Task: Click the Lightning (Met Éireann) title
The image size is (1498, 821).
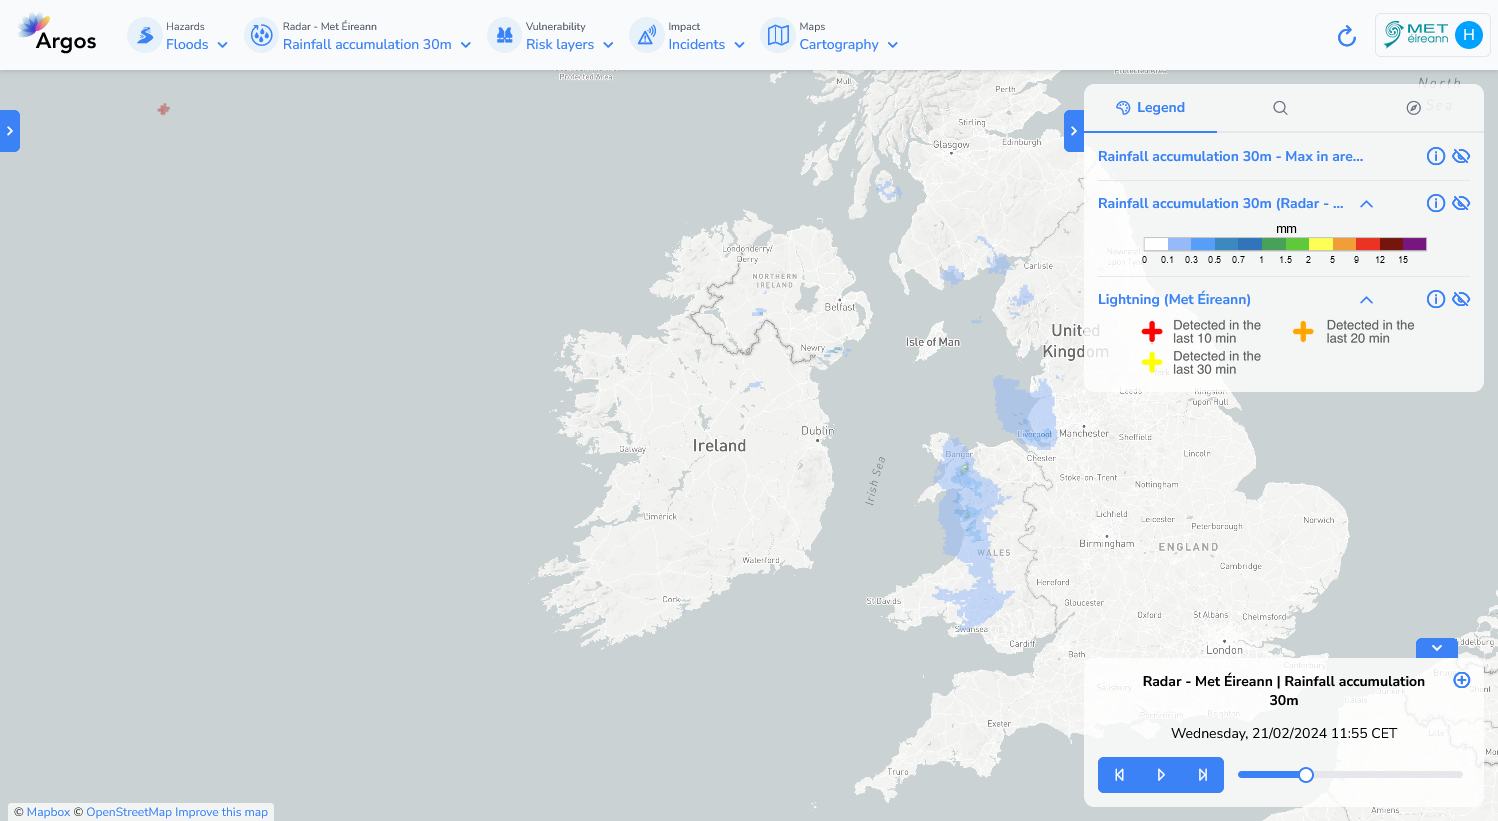Action: pos(1174,299)
